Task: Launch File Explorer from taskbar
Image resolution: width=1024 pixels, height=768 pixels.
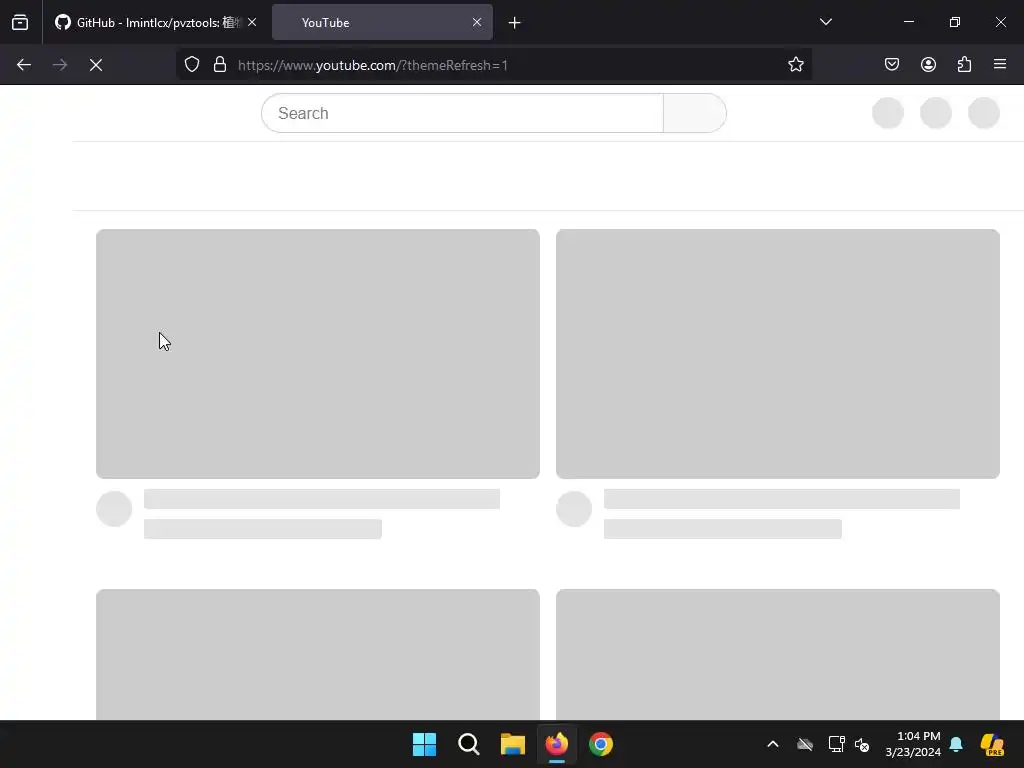Action: point(513,744)
